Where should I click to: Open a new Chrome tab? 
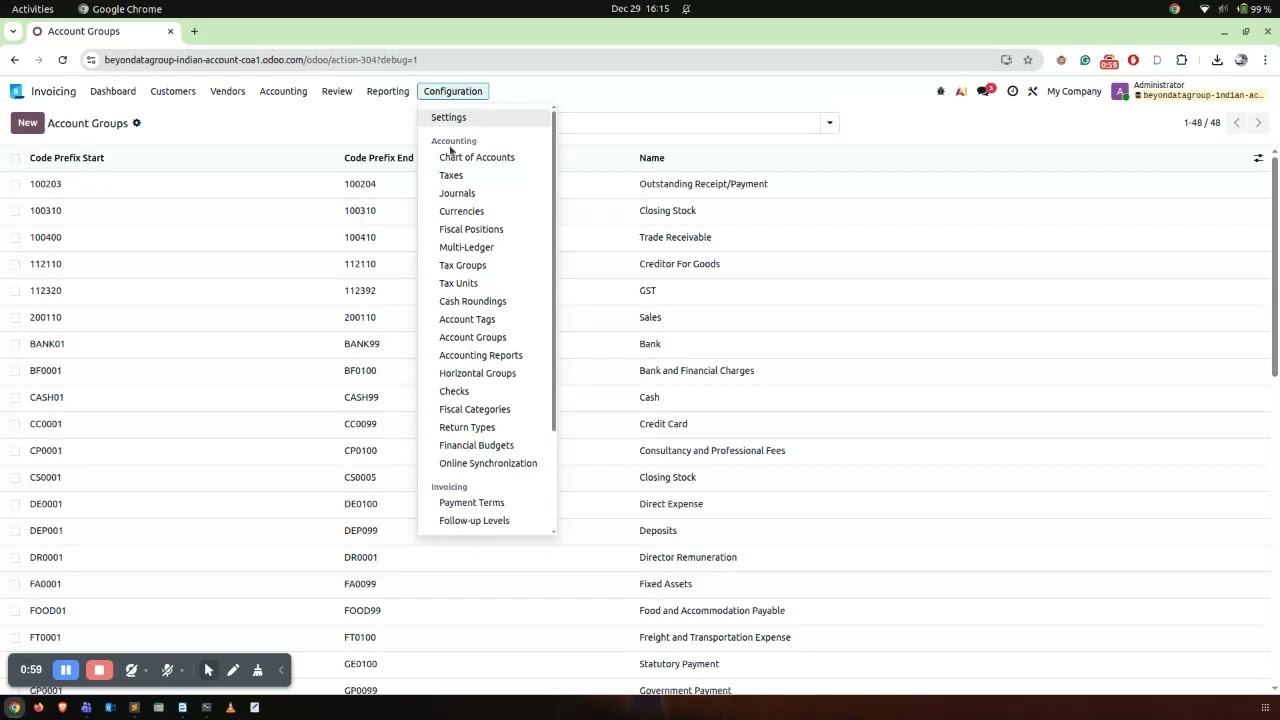194,31
